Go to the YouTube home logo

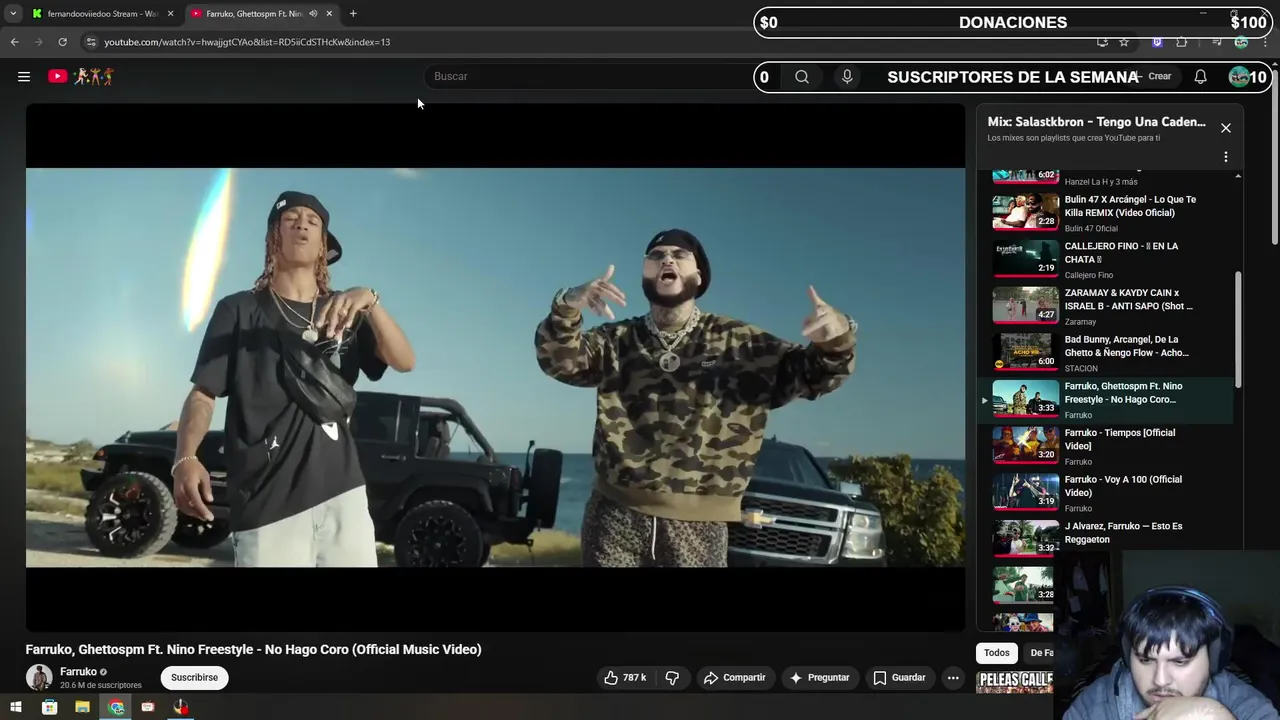point(81,76)
